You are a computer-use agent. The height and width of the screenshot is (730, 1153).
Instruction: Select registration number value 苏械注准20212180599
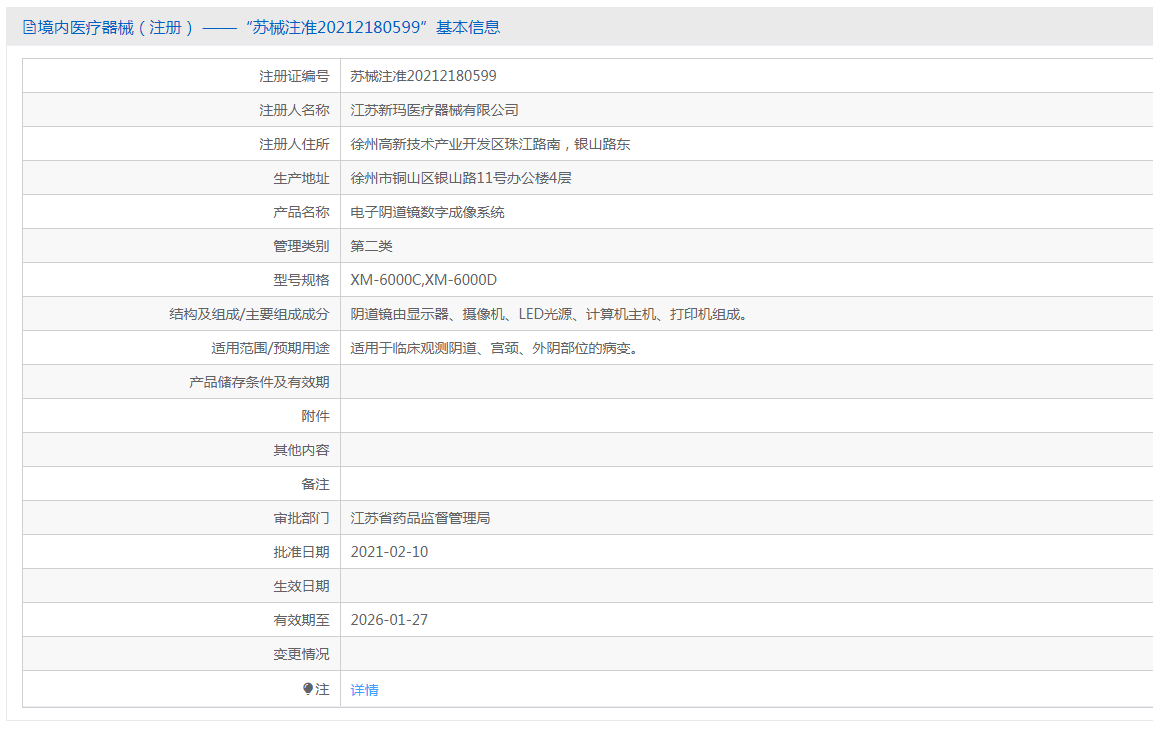coord(423,76)
